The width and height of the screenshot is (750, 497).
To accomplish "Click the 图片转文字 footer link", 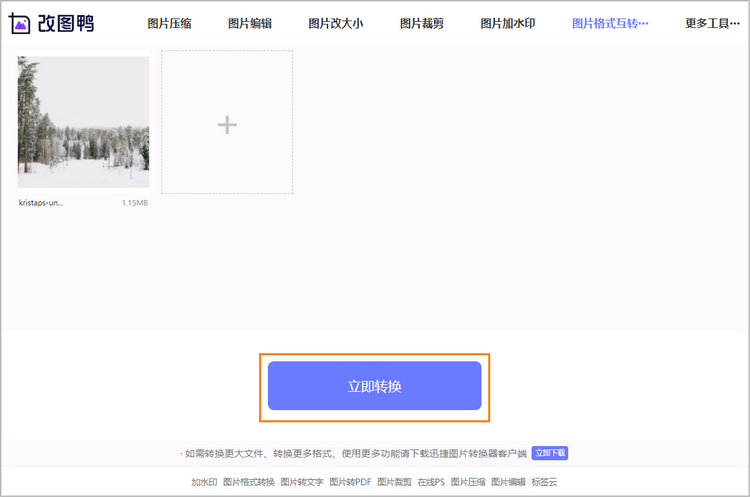I will pos(301,482).
